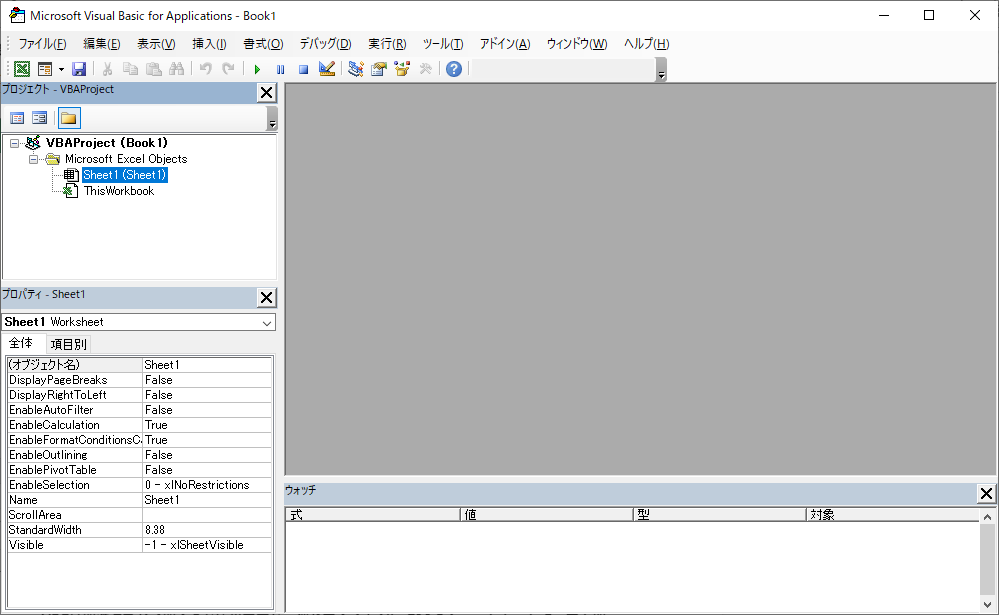Open Sheet1 Worksheet object dropdown

pos(266,322)
